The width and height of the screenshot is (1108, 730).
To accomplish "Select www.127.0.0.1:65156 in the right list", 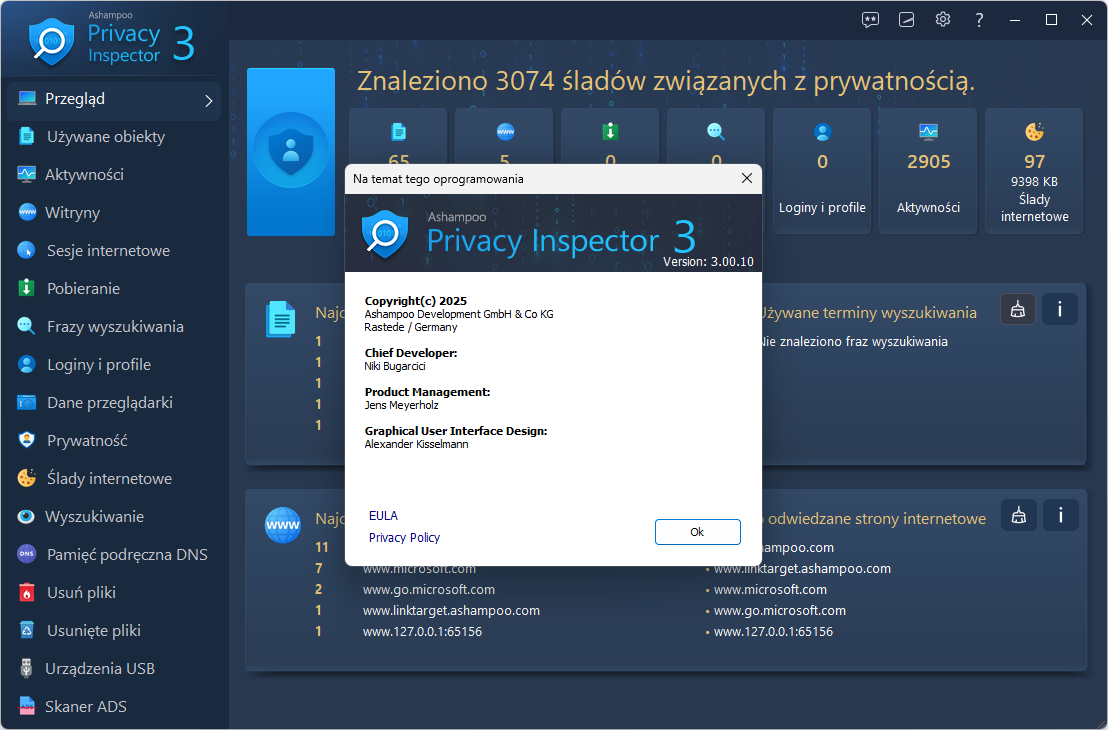I will pyautogui.click(x=774, y=632).
